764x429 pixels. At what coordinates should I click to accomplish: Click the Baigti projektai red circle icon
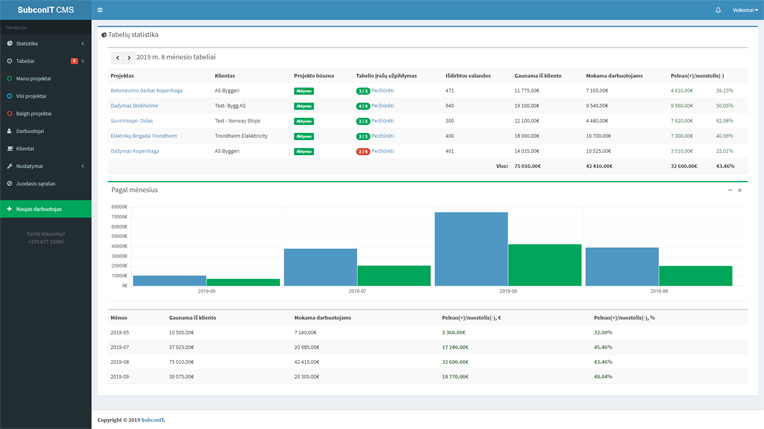(9, 114)
